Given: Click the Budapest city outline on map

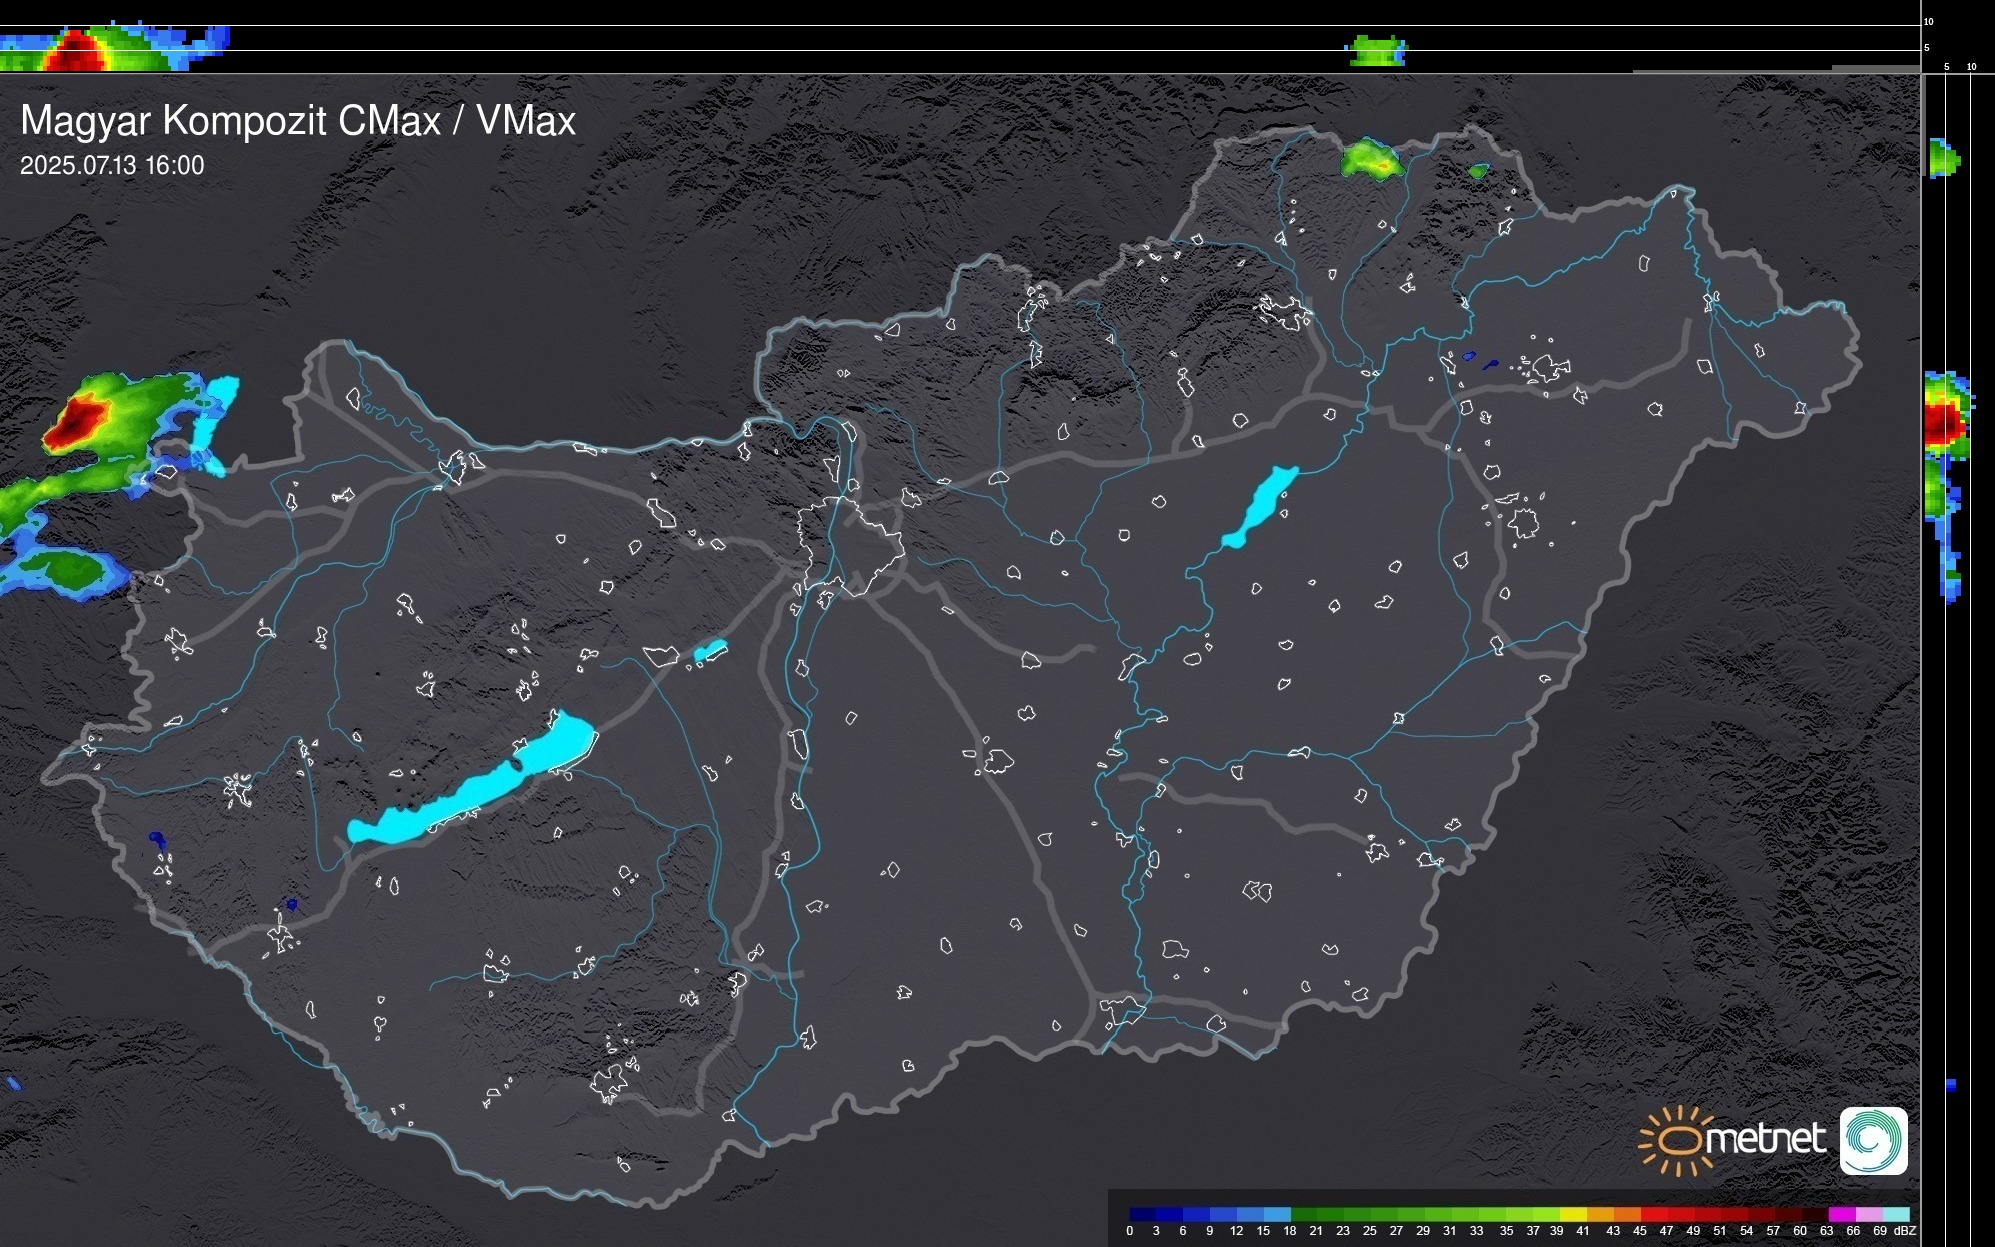Looking at the screenshot, I should pos(850,545).
